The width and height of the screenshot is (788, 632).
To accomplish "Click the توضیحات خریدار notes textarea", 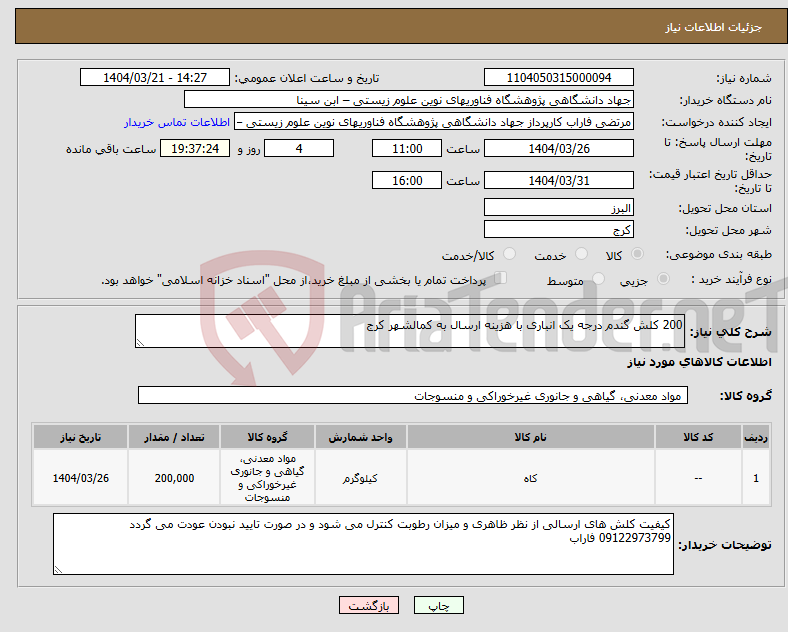I will [363, 544].
